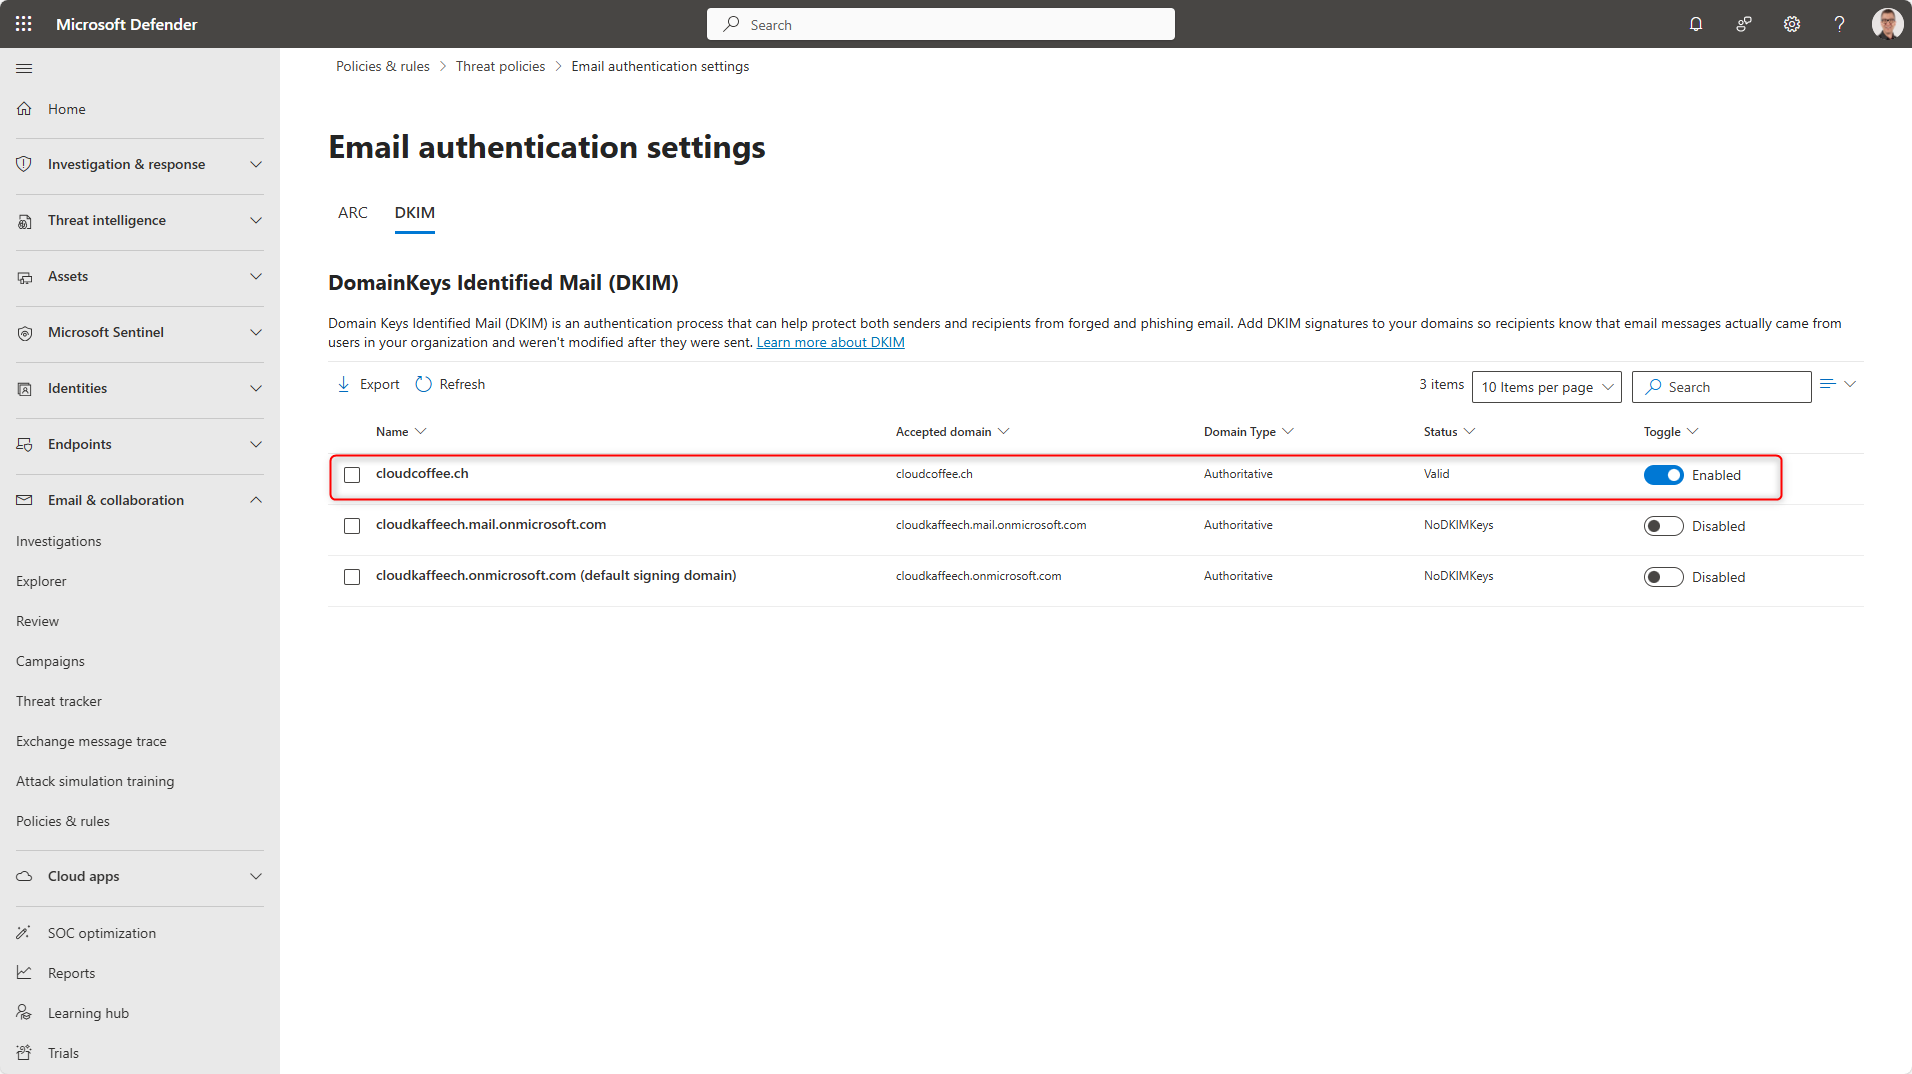Screen dimensions: 1912x1074
Task: Click the help question mark icon
Action: (1839, 24)
